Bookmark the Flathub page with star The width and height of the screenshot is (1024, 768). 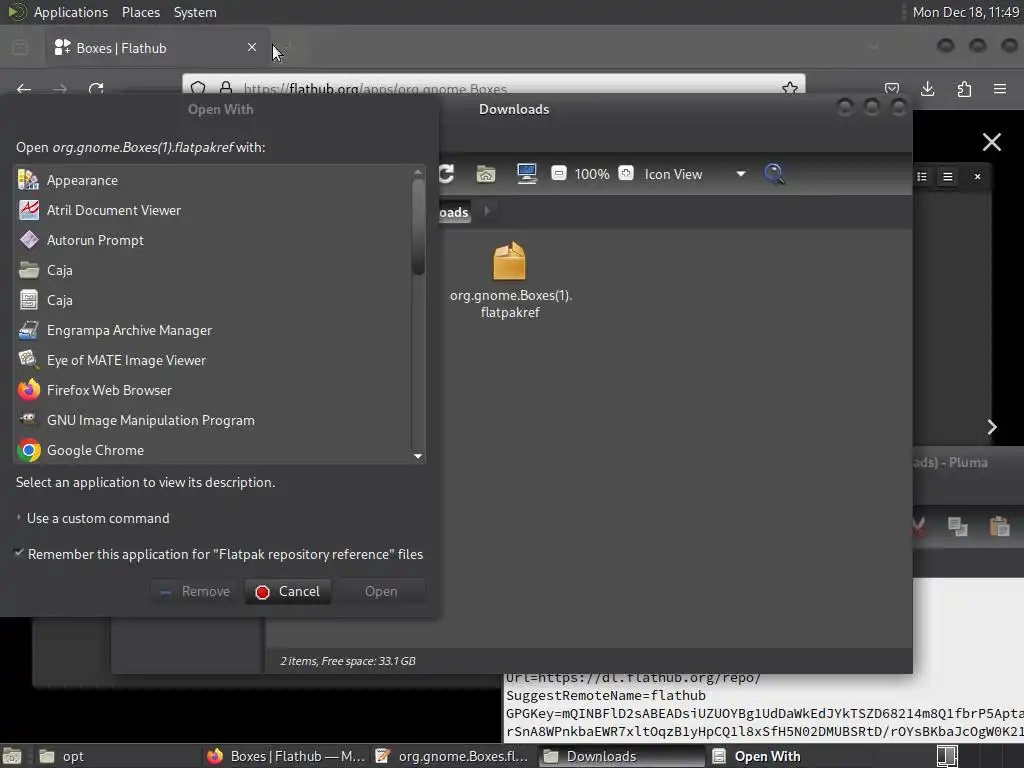pos(790,88)
